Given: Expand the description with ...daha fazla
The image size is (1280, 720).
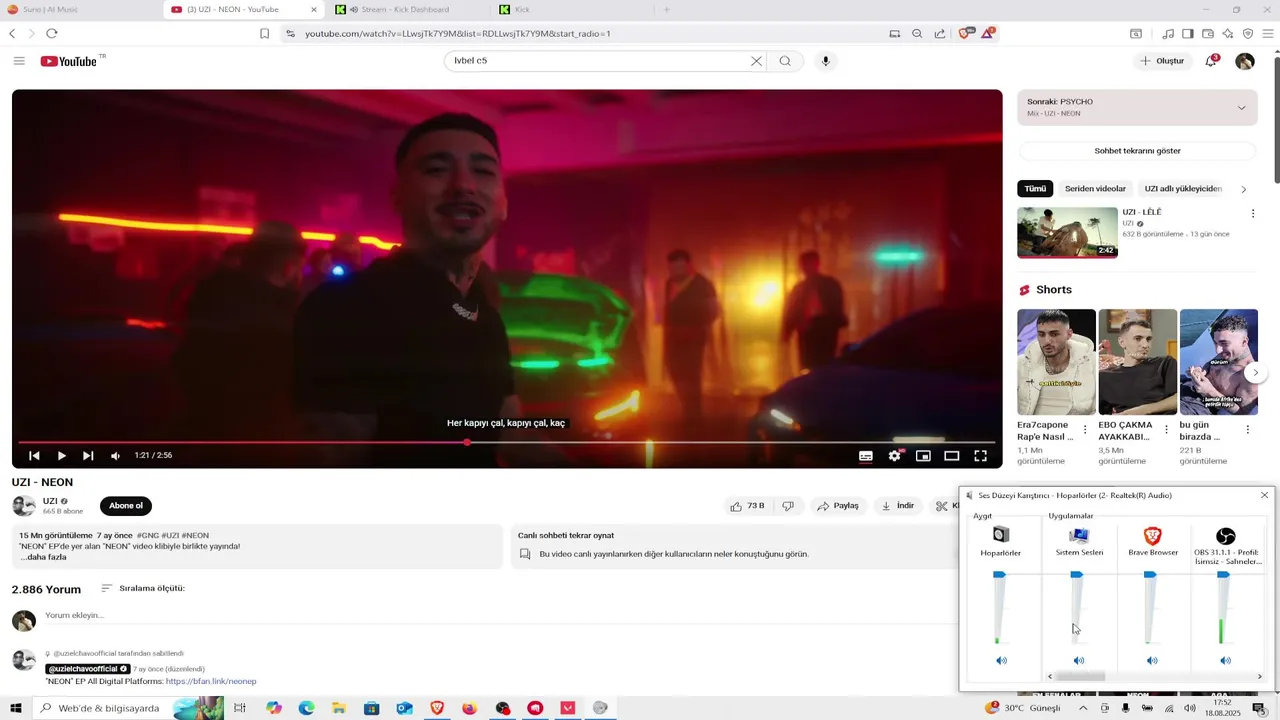Looking at the screenshot, I should click(x=44, y=557).
